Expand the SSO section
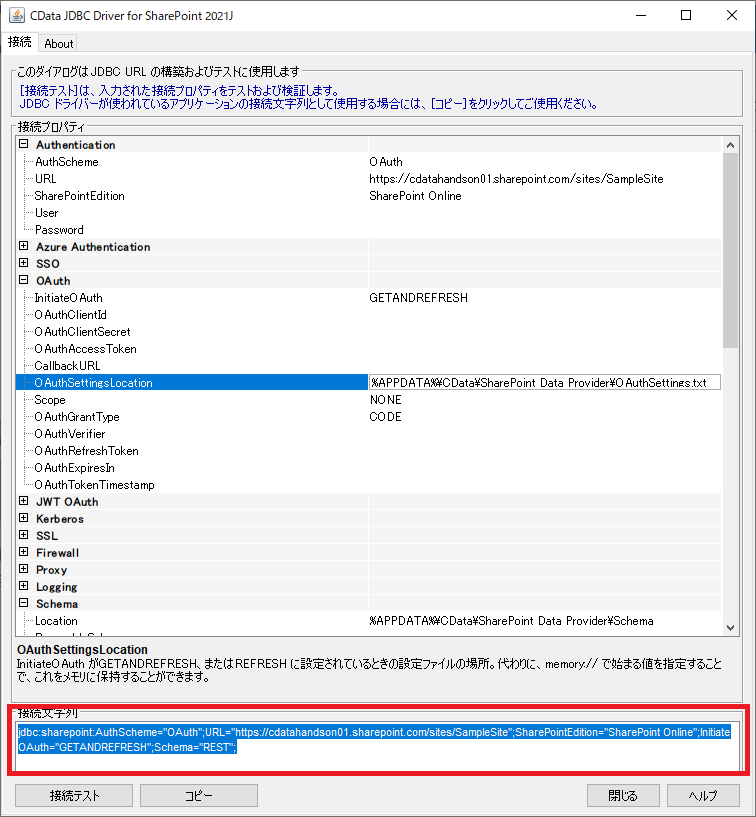756x817 pixels. [x=23, y=263]
